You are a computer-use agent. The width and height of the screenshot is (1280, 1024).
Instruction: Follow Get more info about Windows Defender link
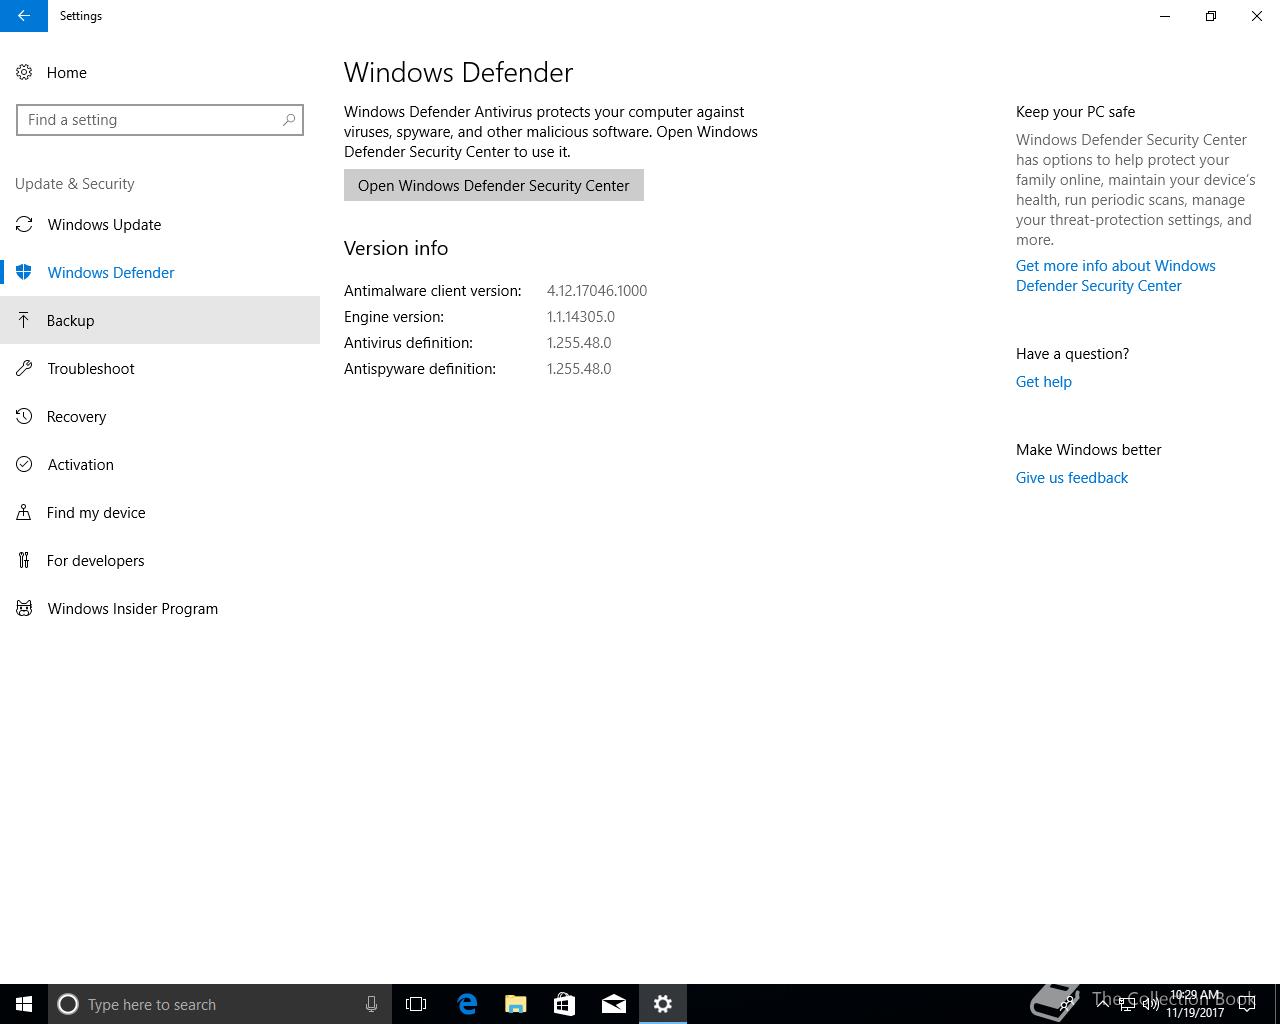pos(1116,276)
